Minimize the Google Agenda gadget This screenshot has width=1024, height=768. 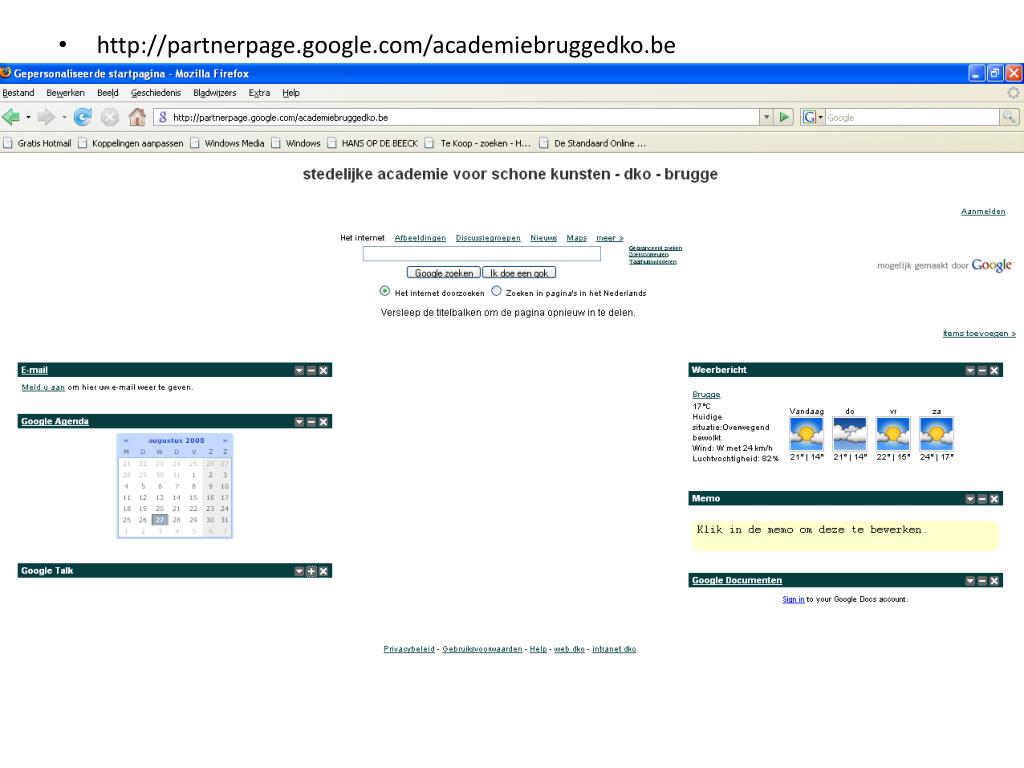point(312,422)
